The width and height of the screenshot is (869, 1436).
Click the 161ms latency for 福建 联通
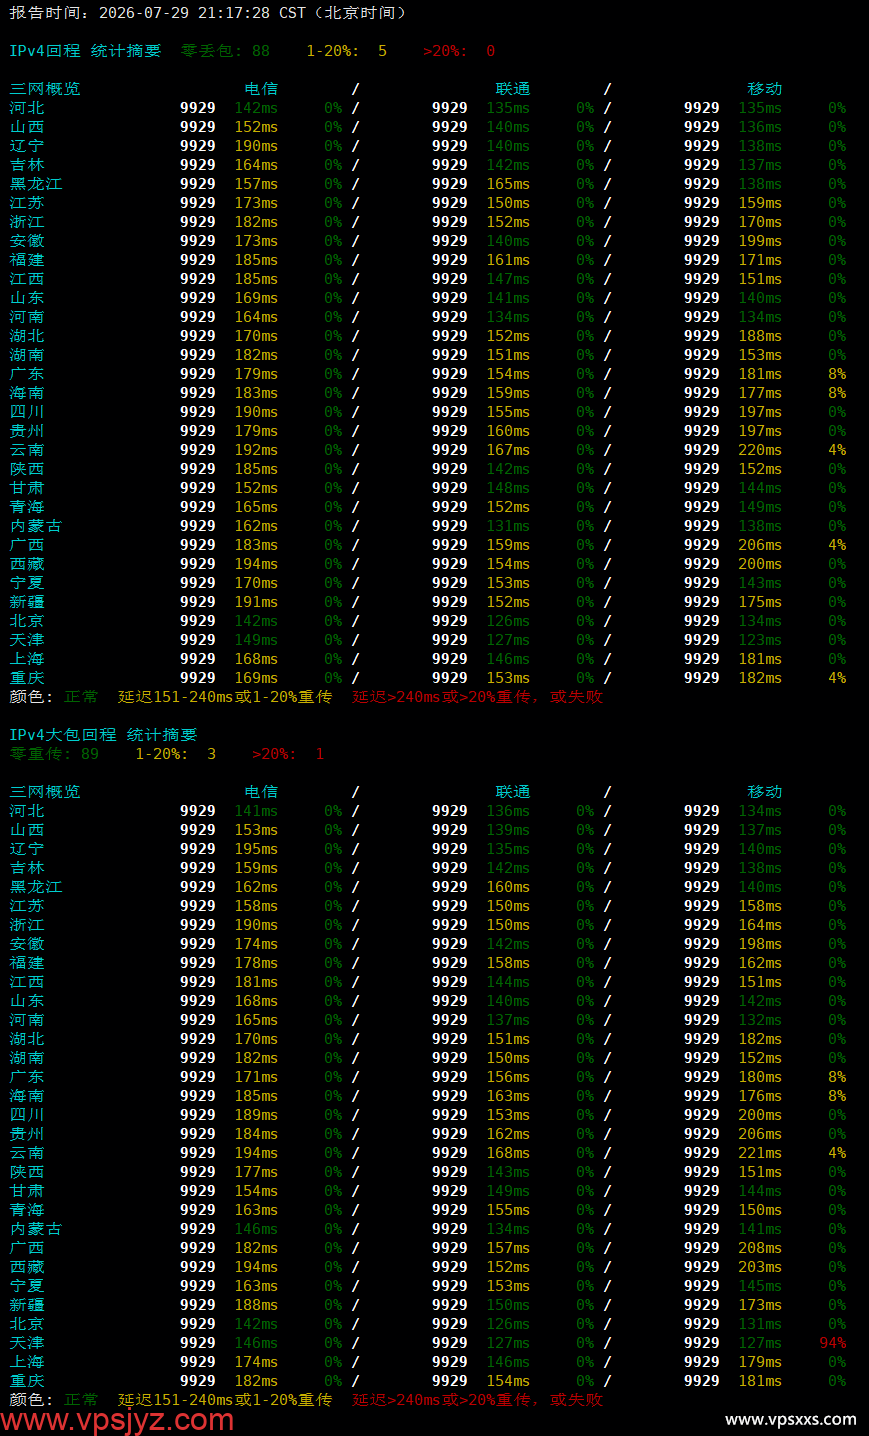508,260
